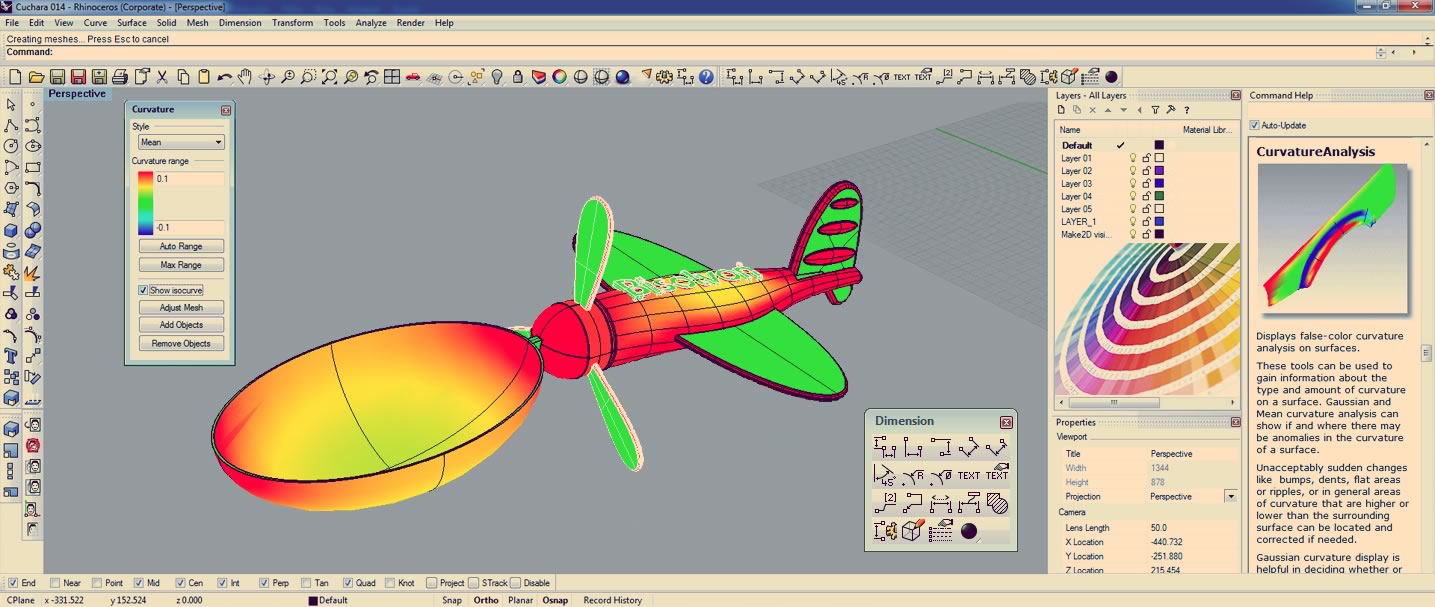
Task: Uncheck the Show isocurve checkbox
Action: 144,290
